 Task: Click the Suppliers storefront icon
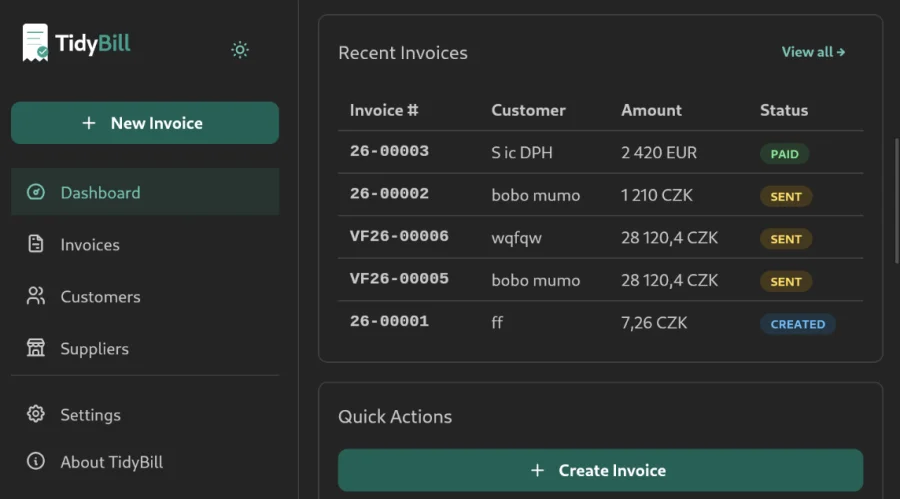pos(36,347)
